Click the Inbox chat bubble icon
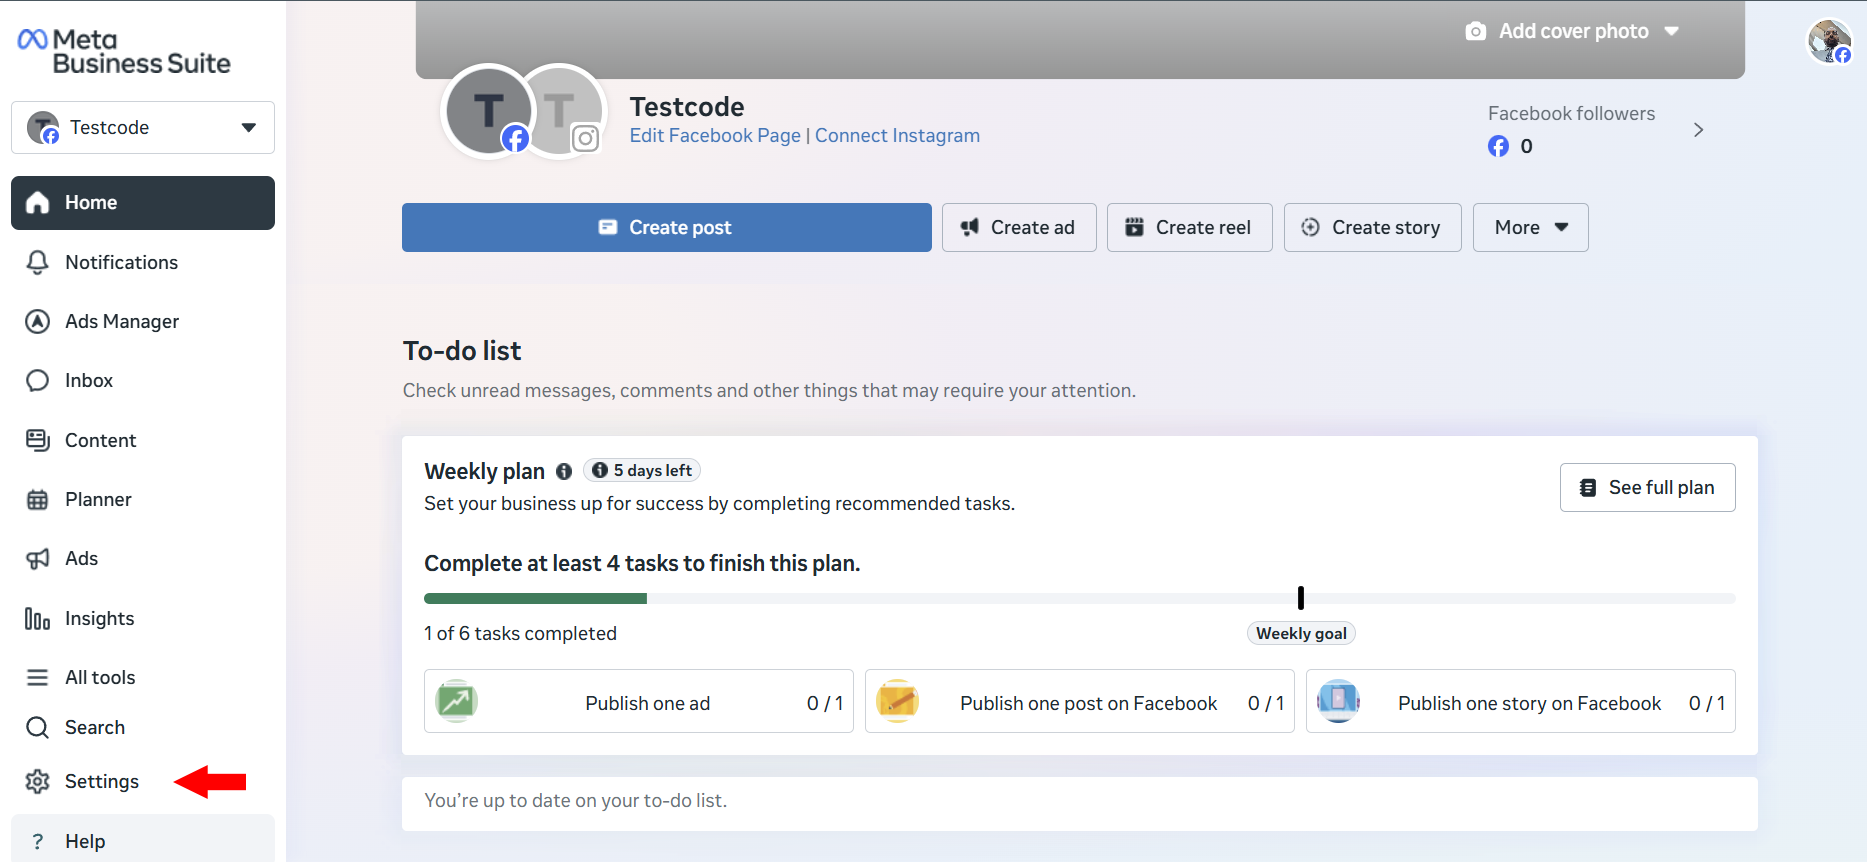The width and height of the screenshot is (1867, 862). [37, 380]
